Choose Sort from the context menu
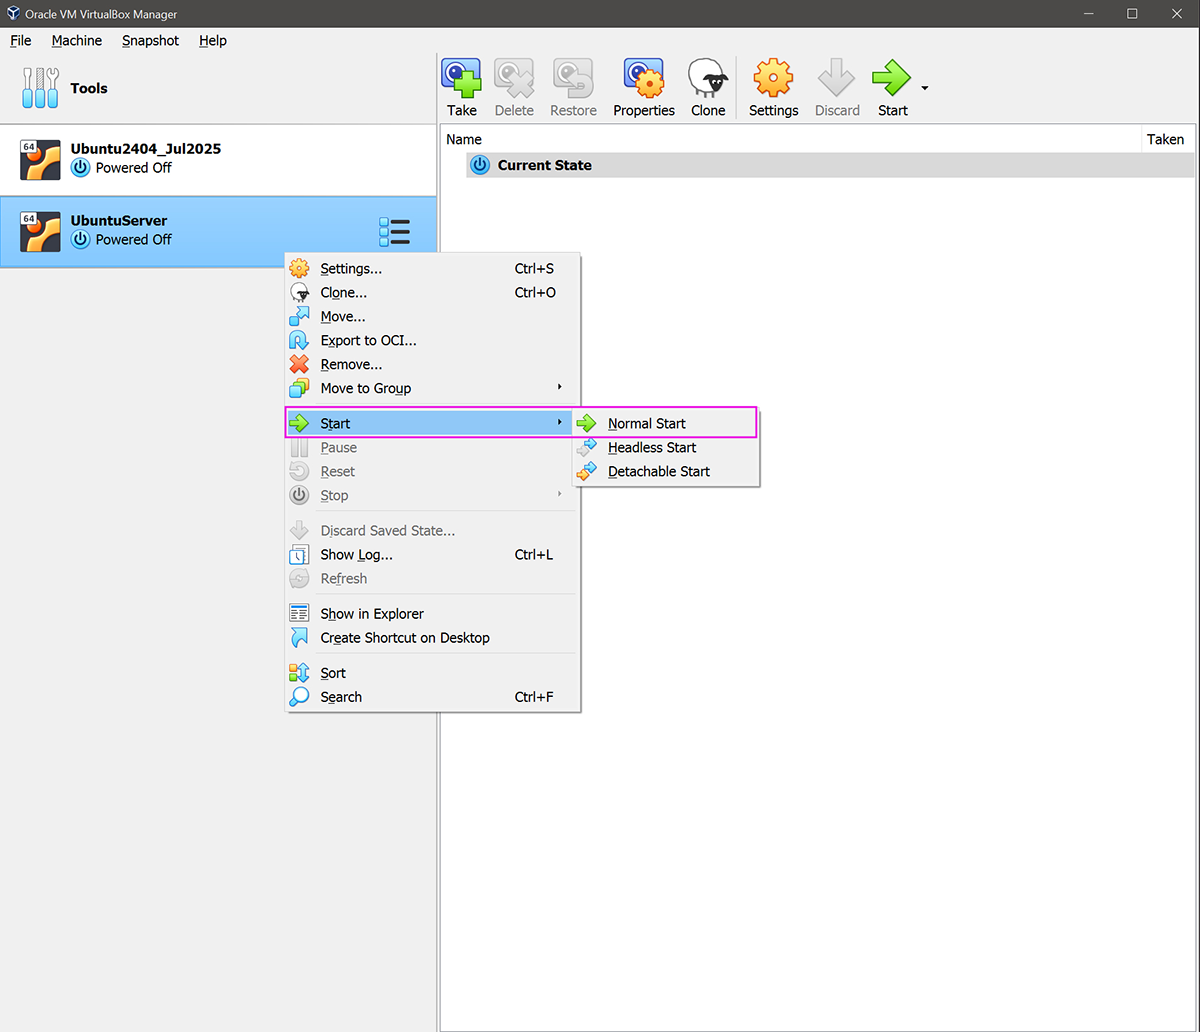Image resolution: width=1200 pixels, height=1032 pixels. point(432,674)
